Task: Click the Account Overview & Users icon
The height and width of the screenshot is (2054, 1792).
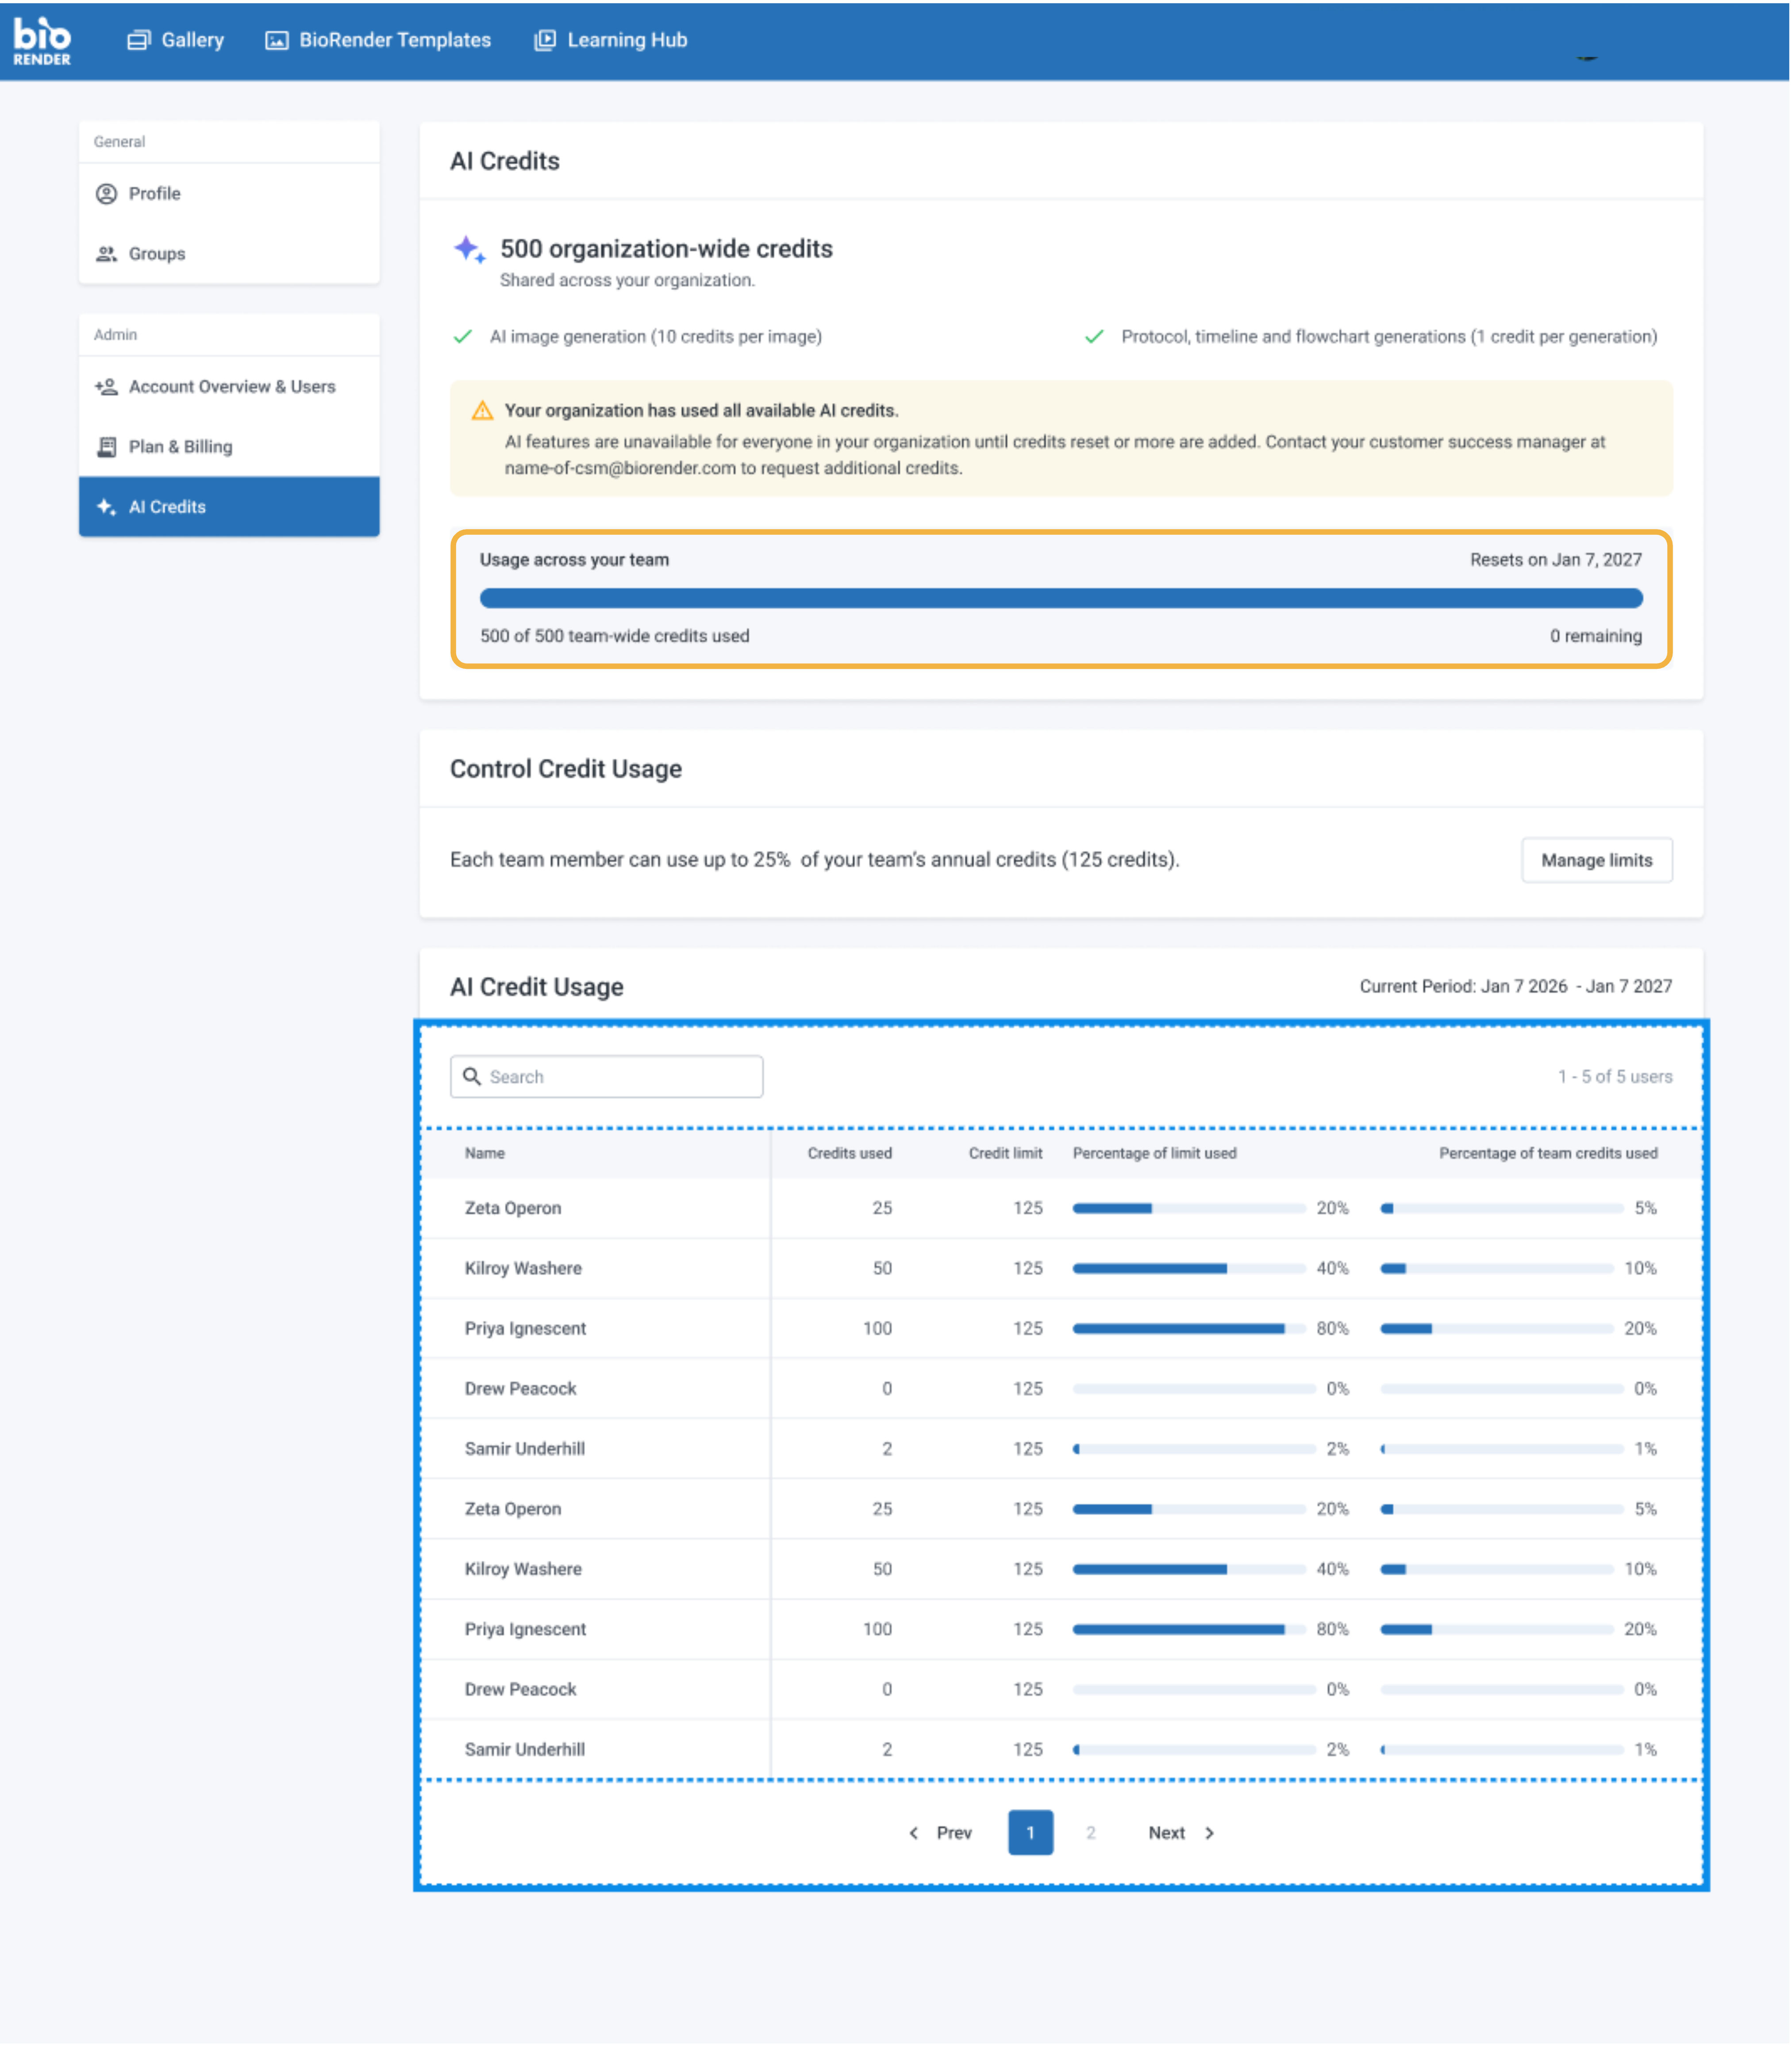Action: coord(106,387)
